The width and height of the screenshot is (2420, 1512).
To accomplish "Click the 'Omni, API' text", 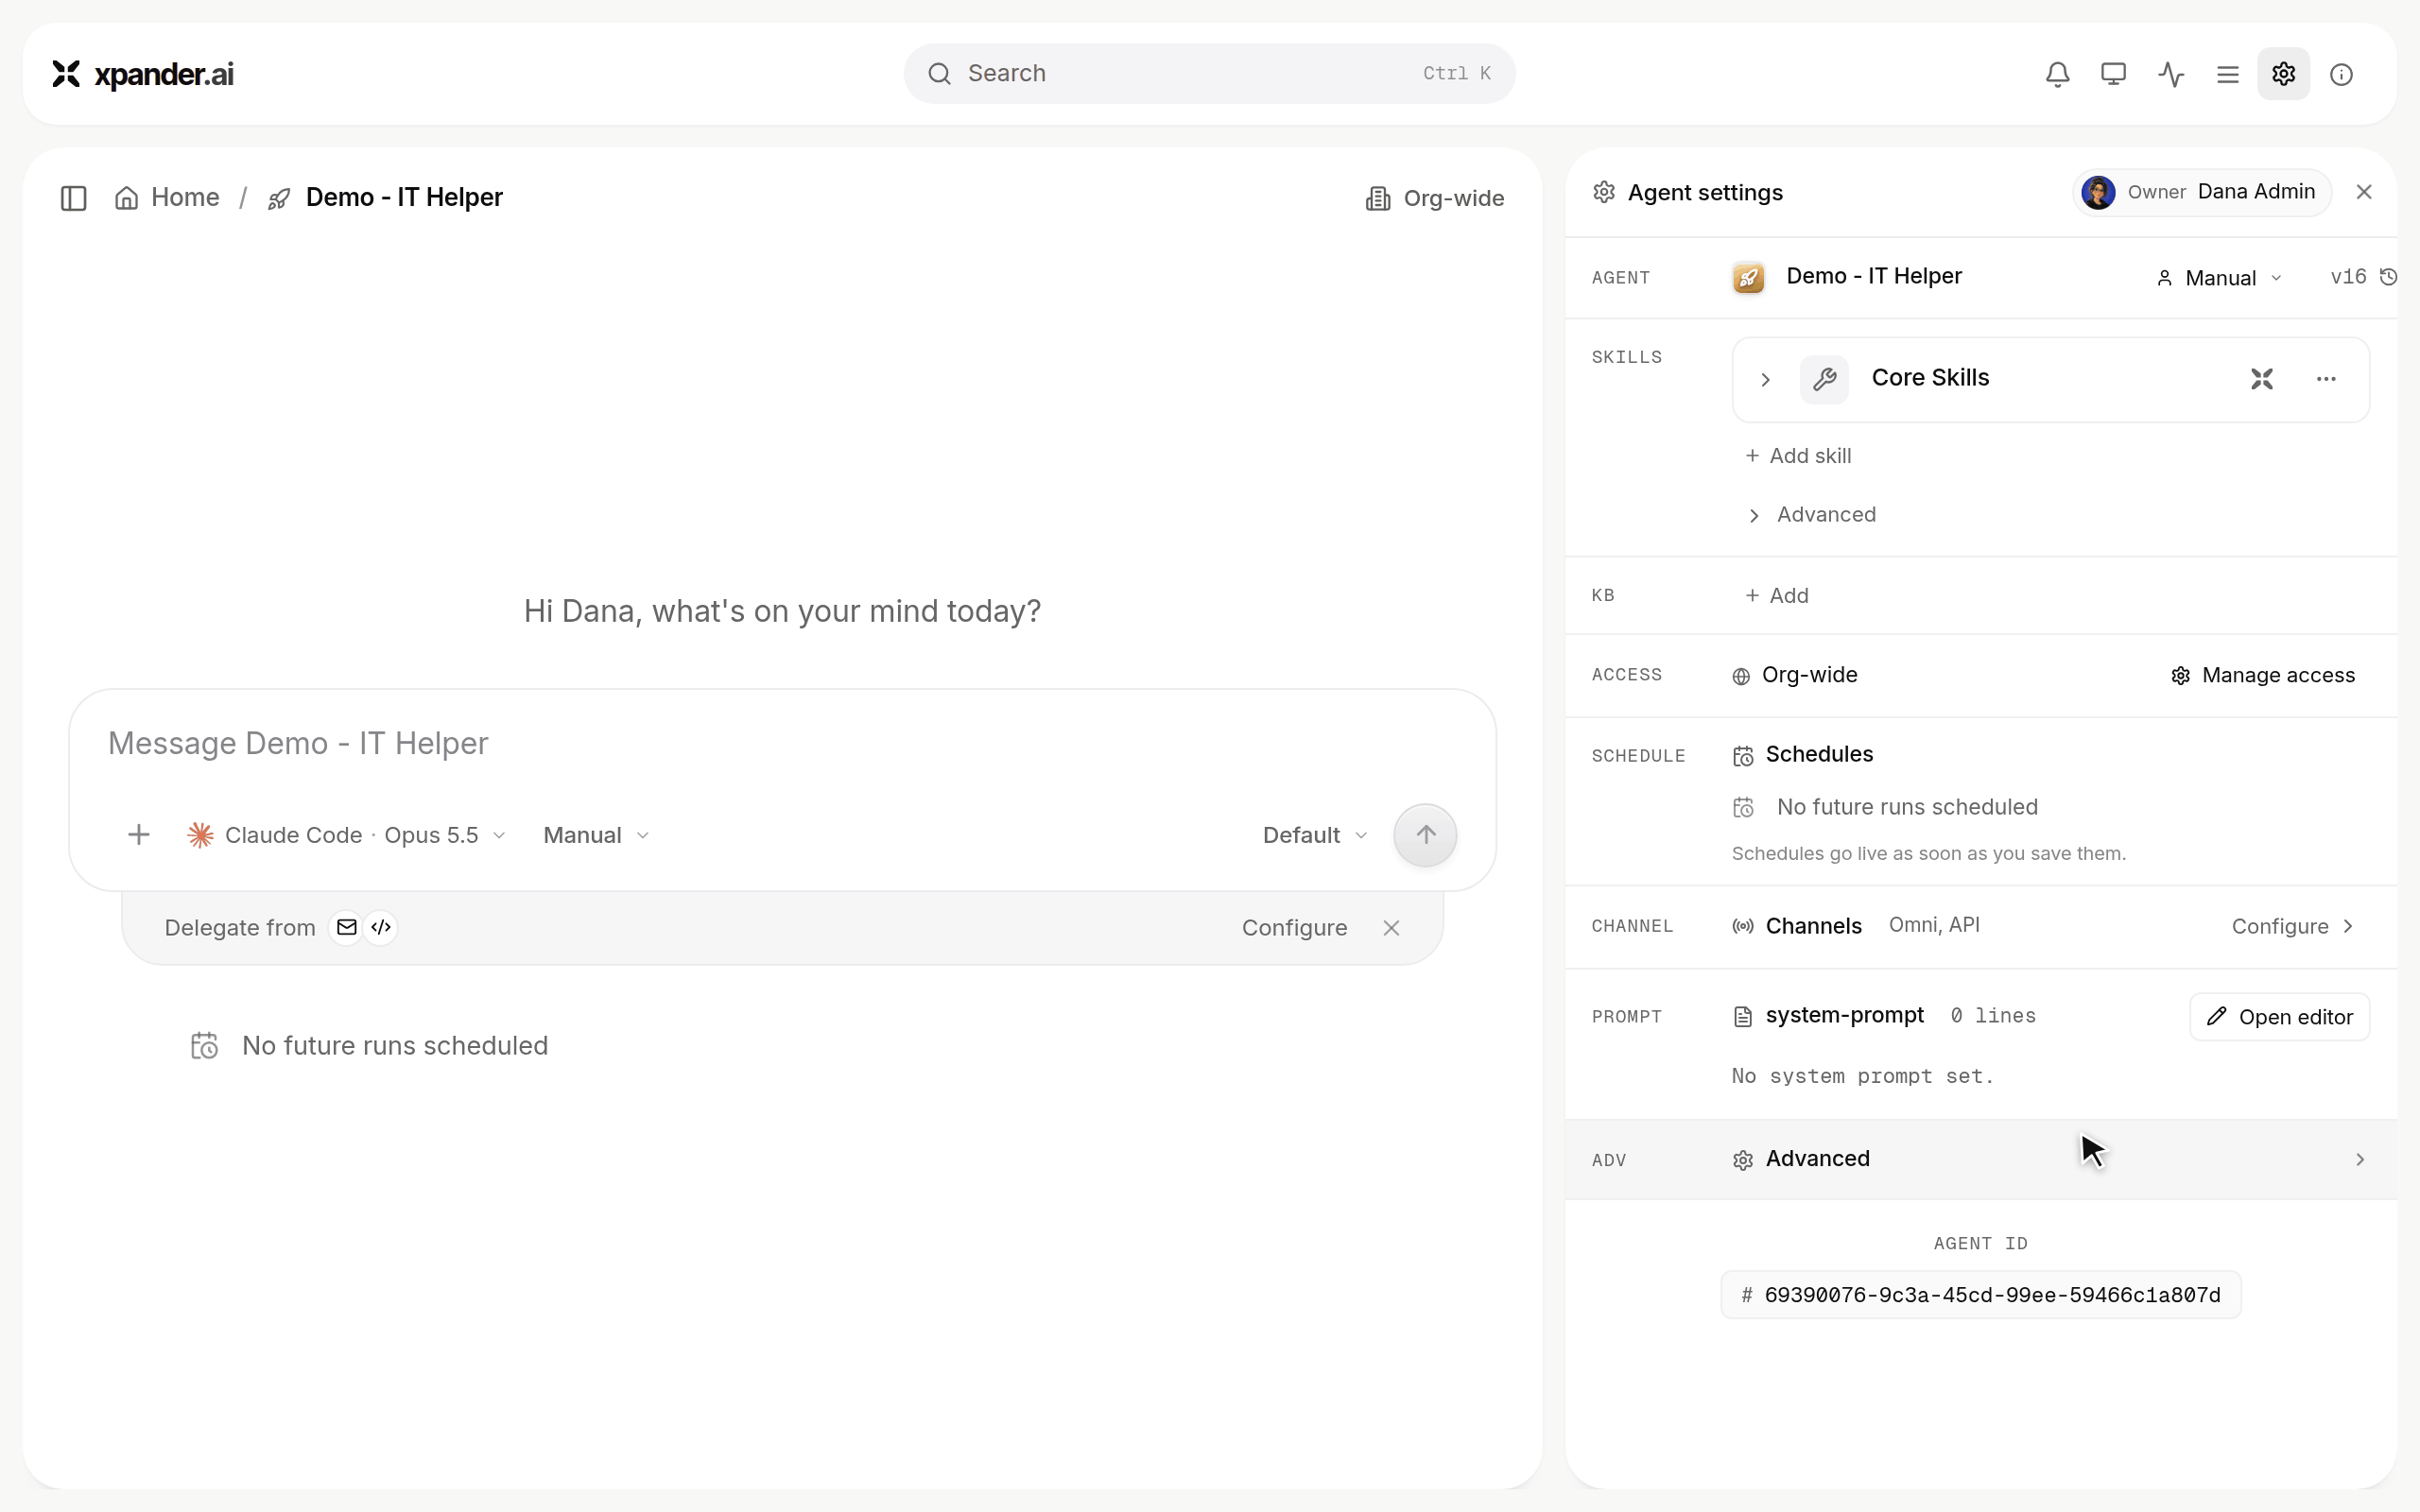I will click(1934, 925).
